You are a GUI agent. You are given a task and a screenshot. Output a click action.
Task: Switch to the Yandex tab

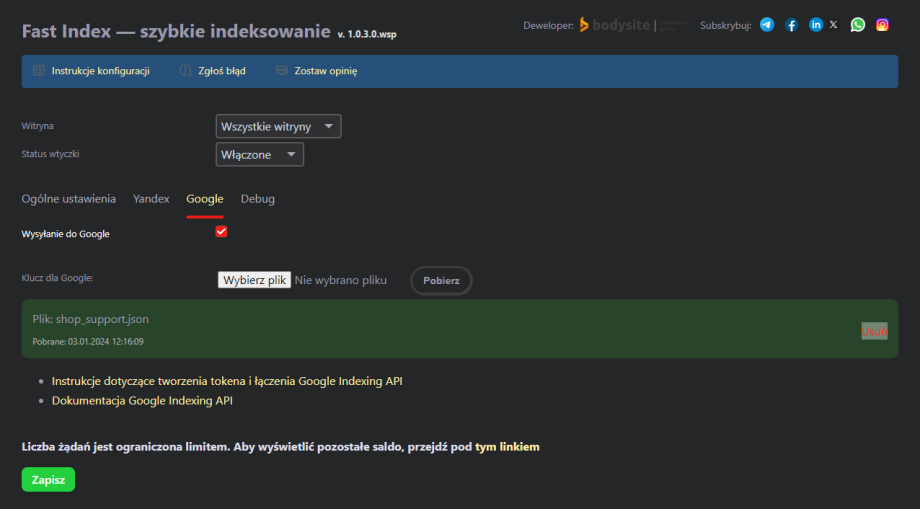click(x=151, y=199)
